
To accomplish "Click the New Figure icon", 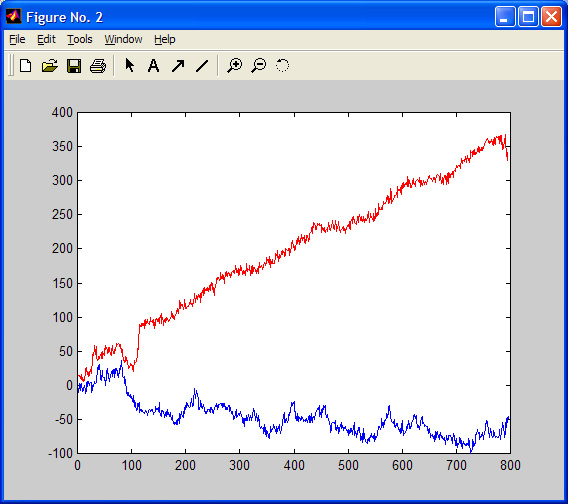I will (25, 66).
